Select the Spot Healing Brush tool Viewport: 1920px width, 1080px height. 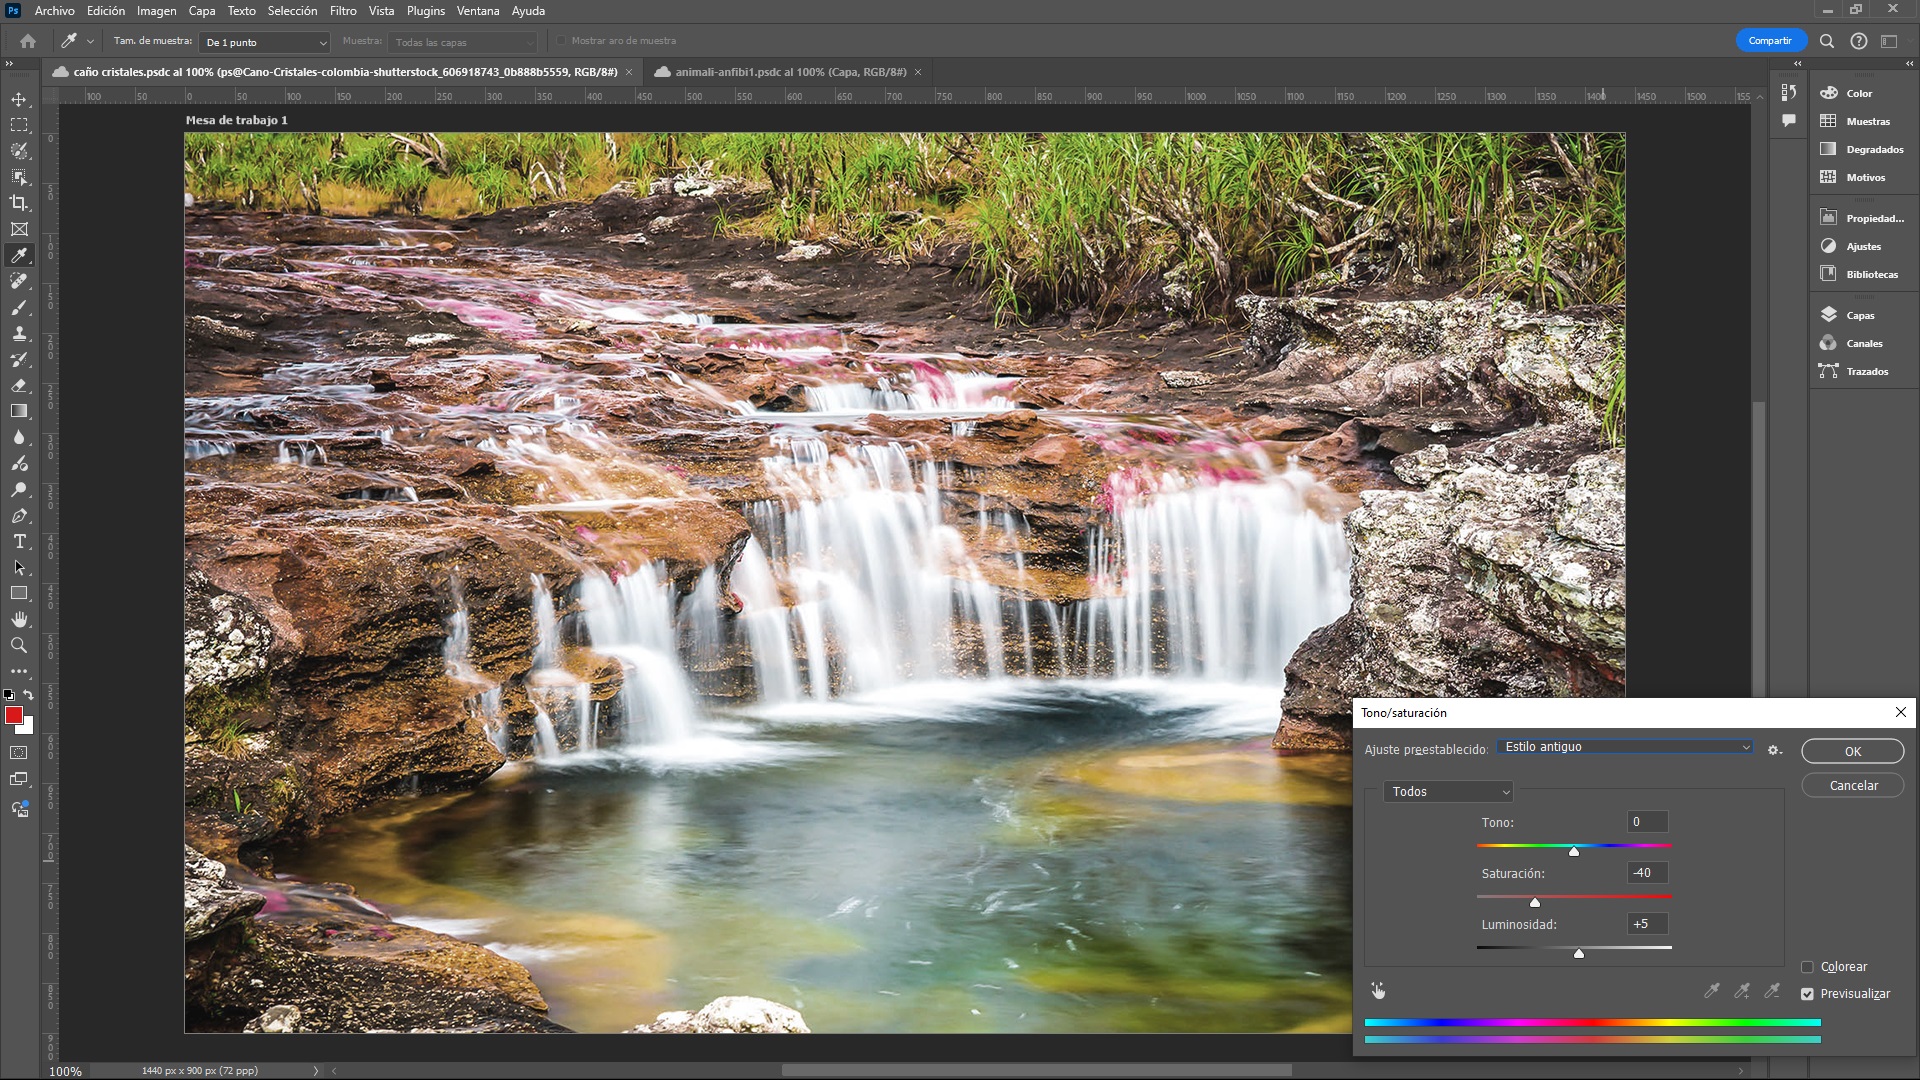(19, 281)
